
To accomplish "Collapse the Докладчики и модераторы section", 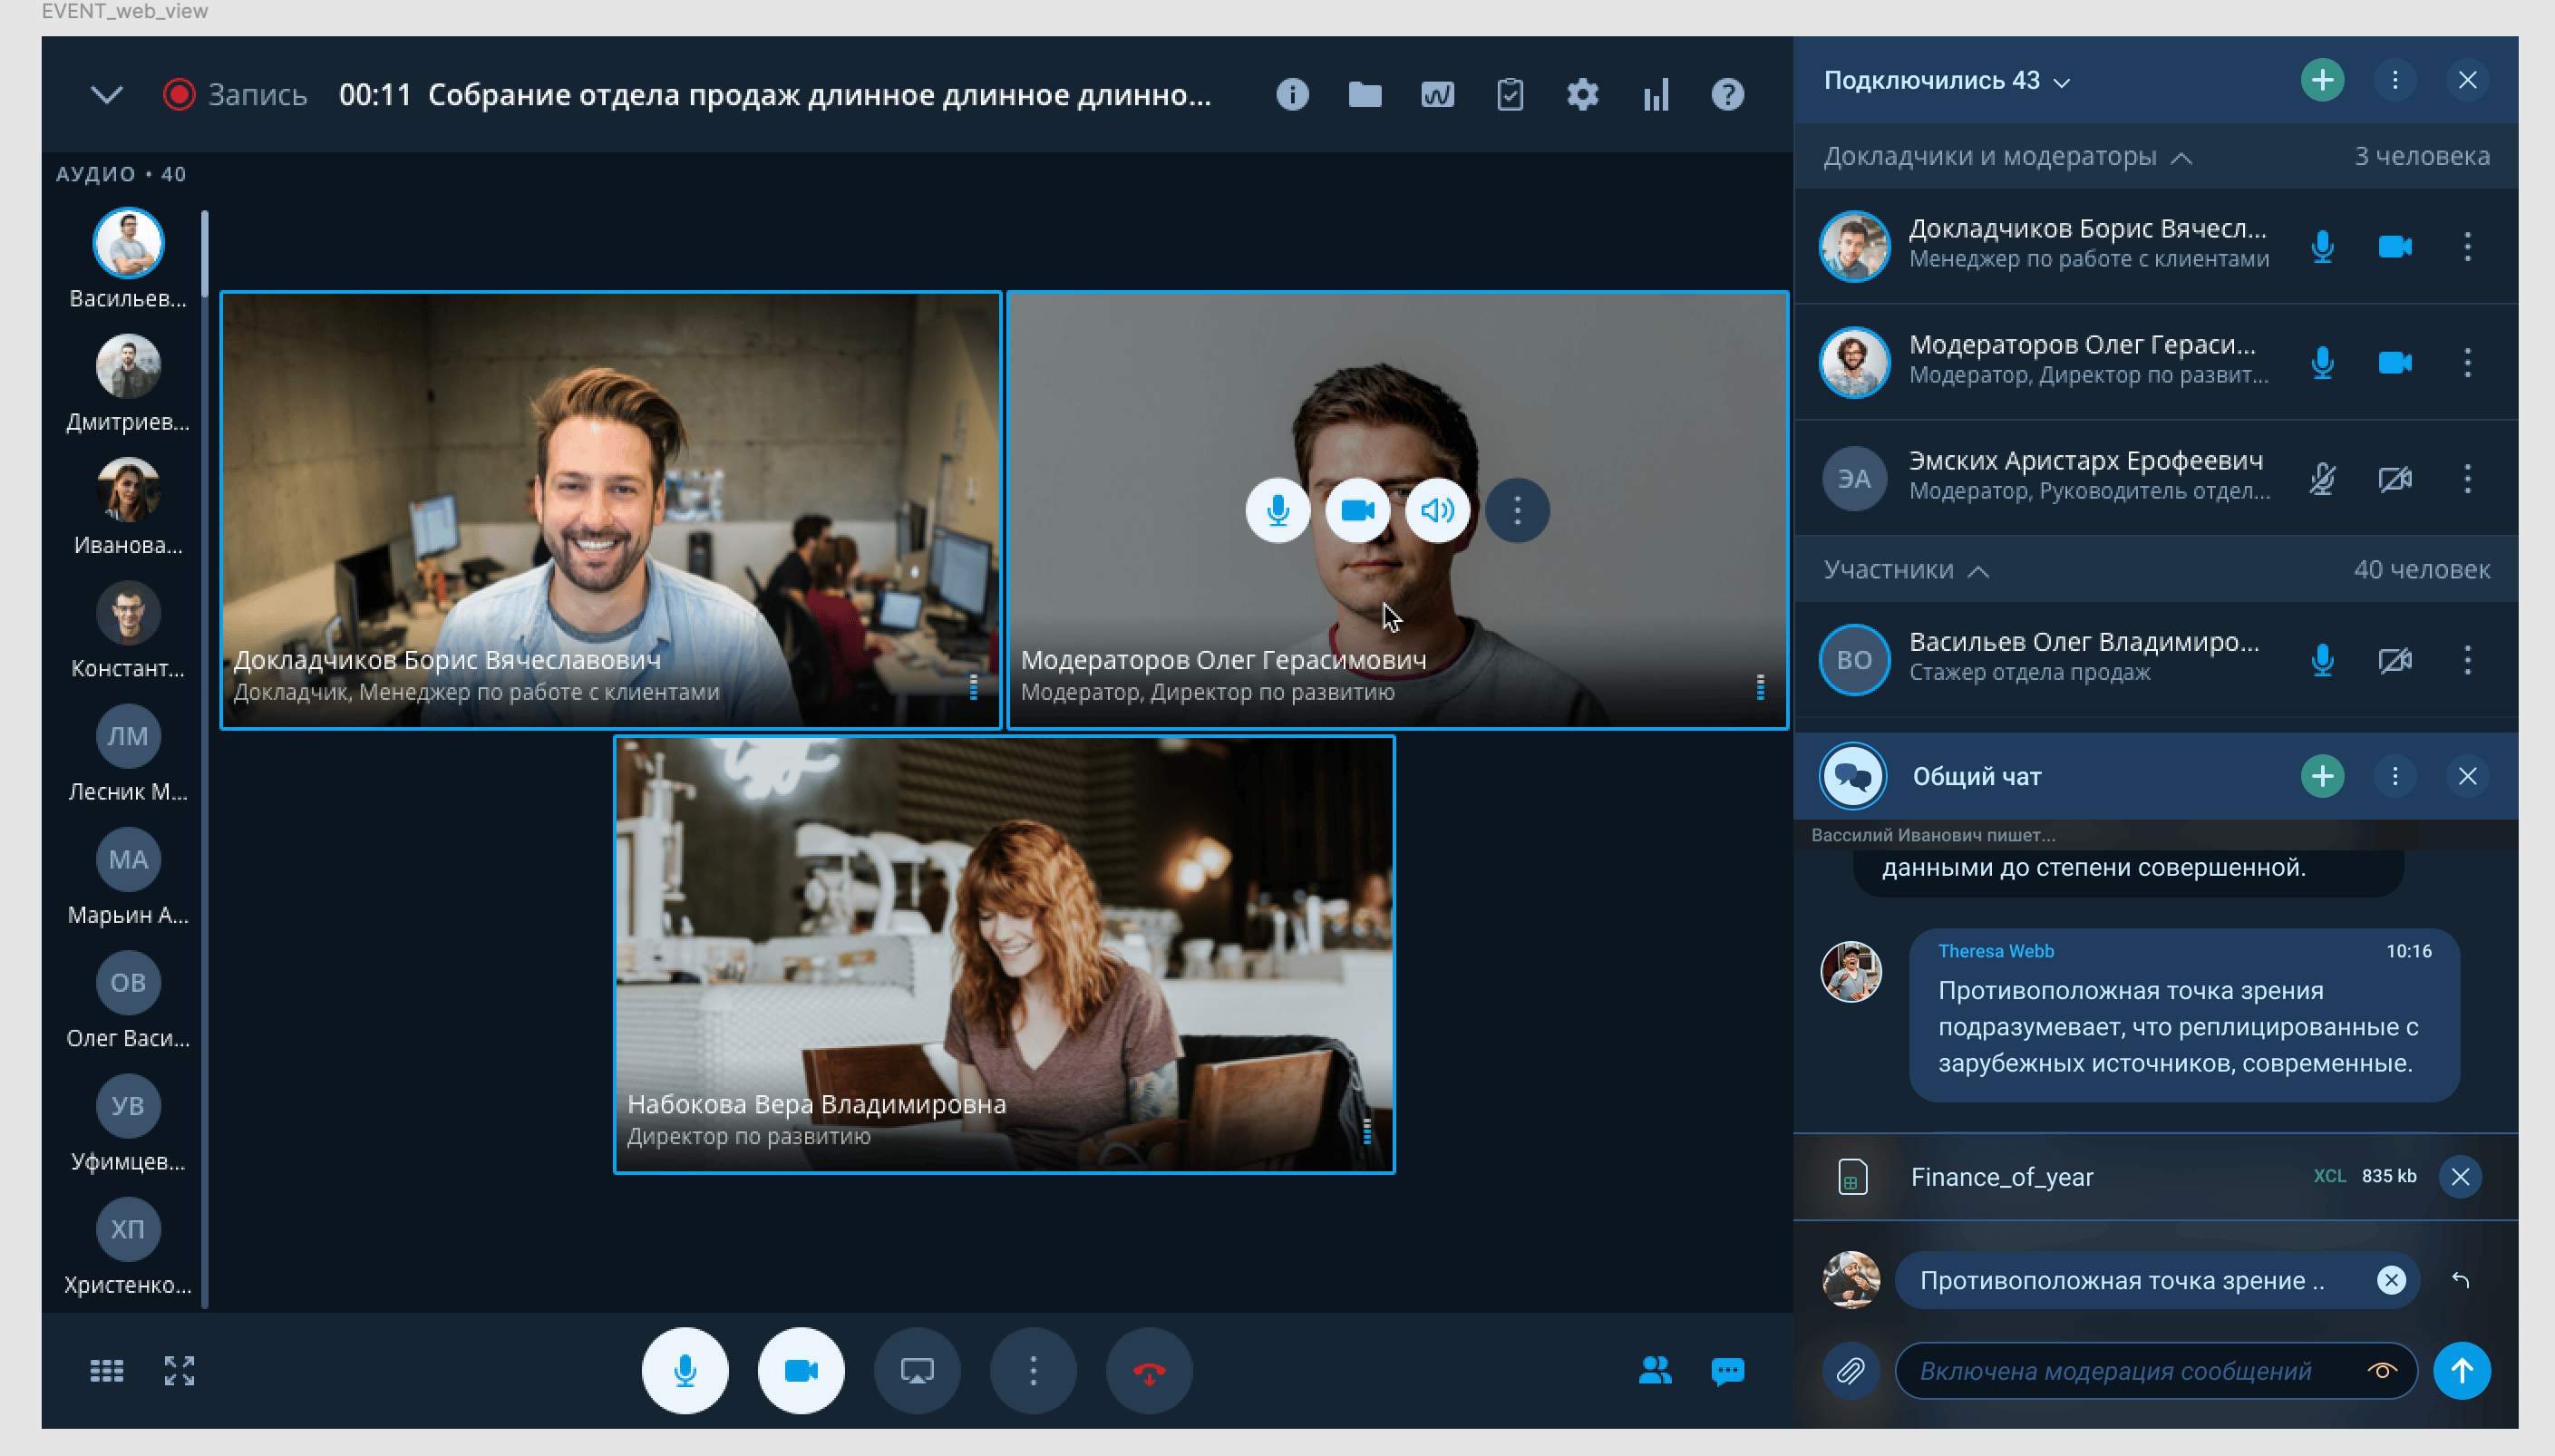I will [2182, 158].
